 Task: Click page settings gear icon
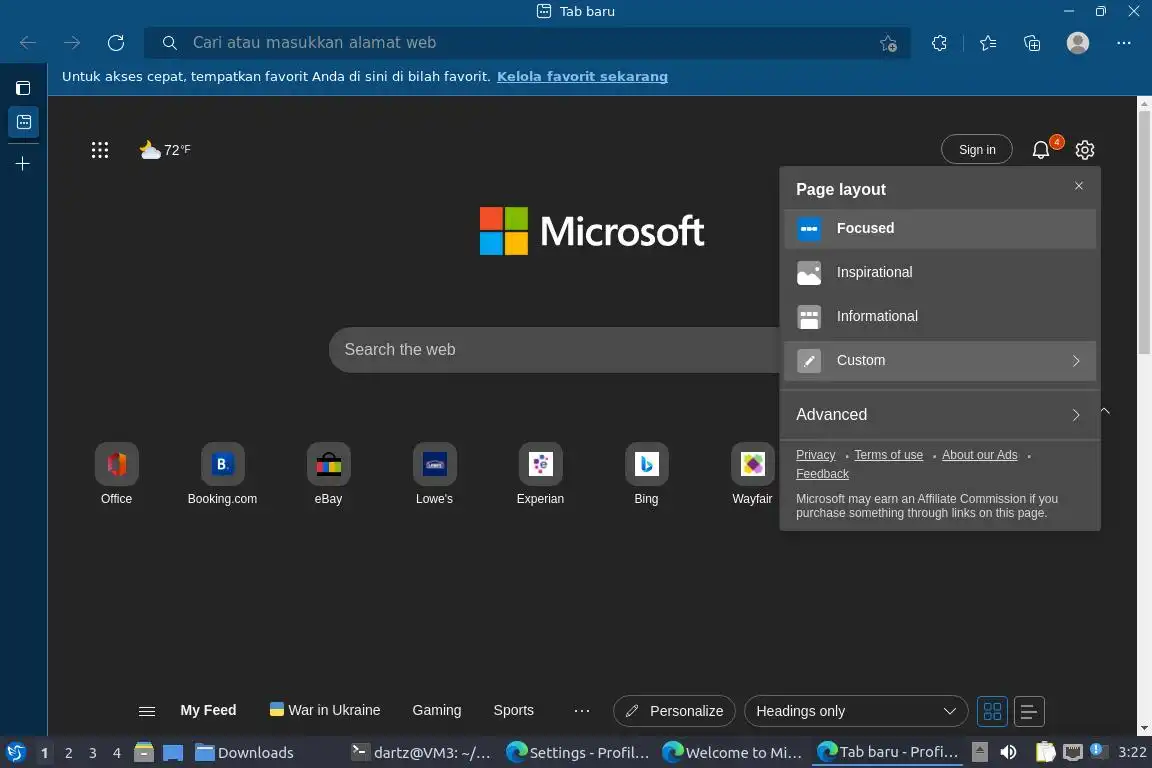(1085, 150)
